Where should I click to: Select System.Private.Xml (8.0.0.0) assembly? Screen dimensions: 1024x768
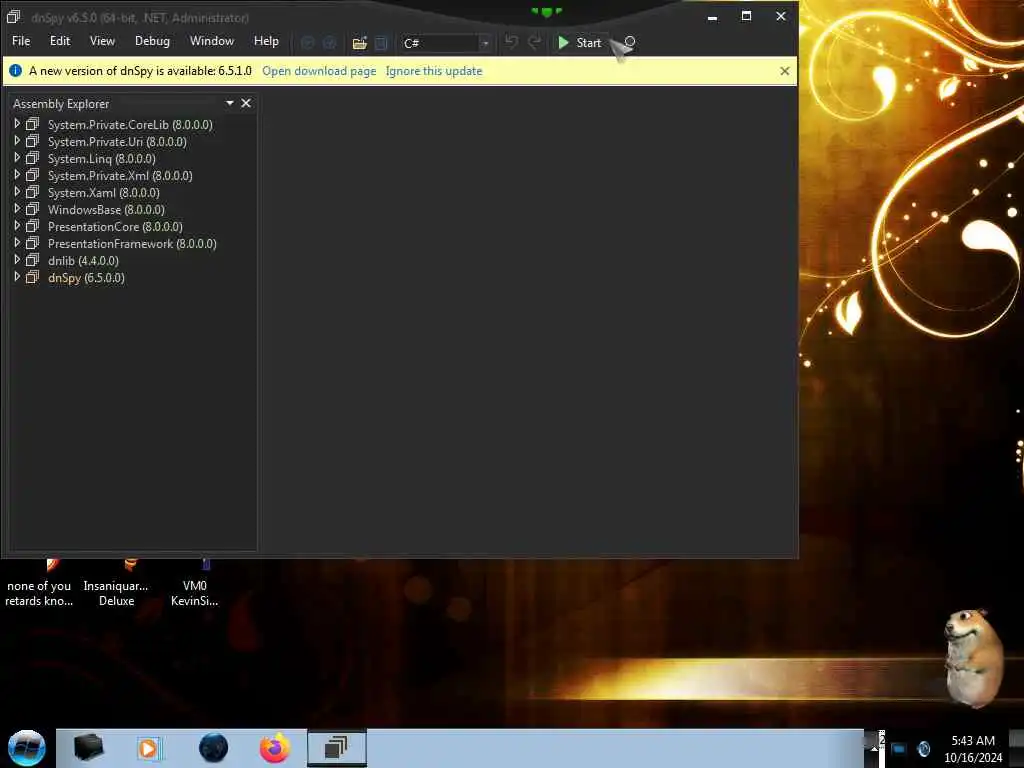(120, 176)
